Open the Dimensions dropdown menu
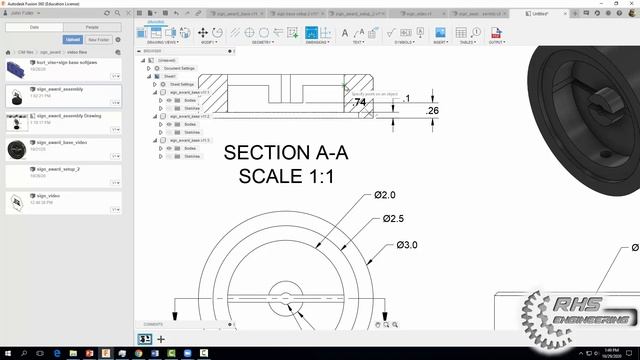 (x=318, y=42)
